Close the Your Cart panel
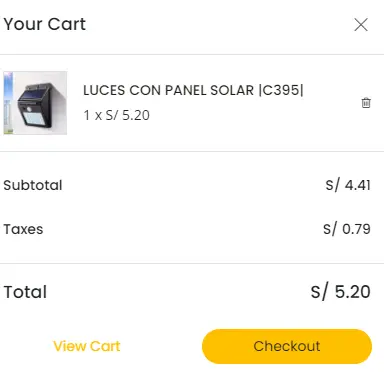 pos(361,25)
